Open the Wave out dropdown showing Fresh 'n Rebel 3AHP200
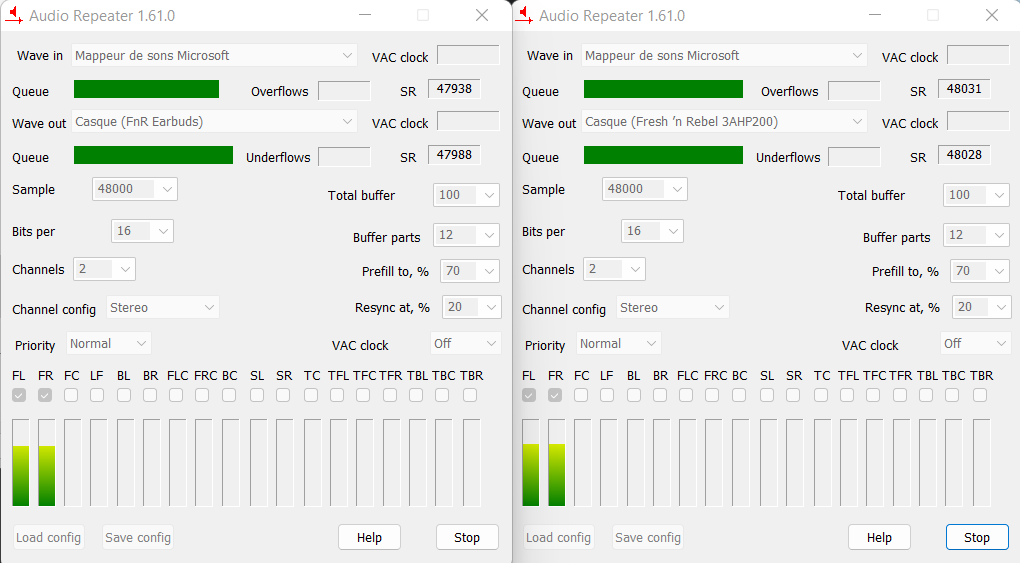1020x563 pixels. 724,122
